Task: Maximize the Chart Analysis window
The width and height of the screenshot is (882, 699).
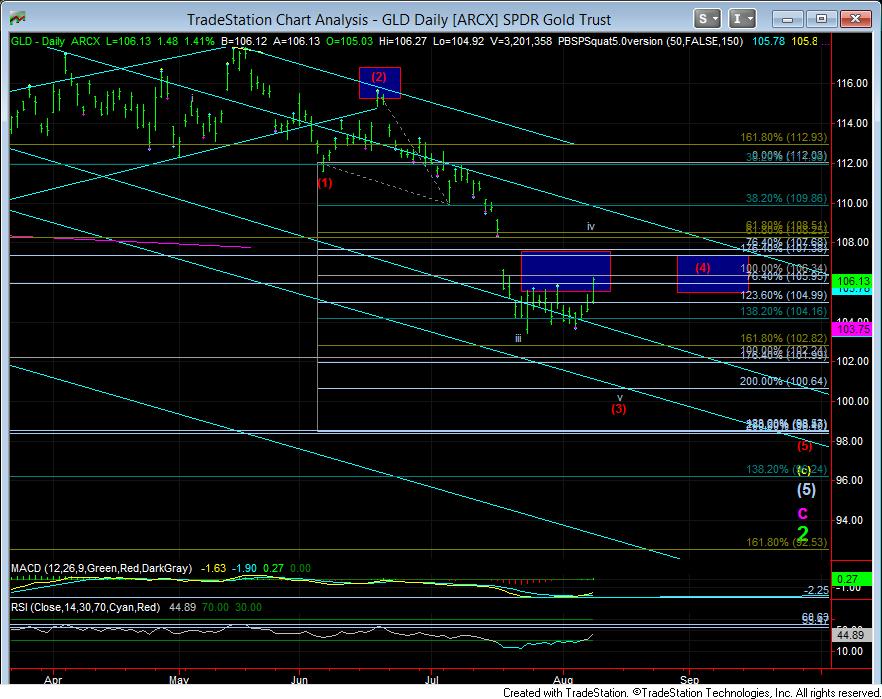Action: point(821,19)
